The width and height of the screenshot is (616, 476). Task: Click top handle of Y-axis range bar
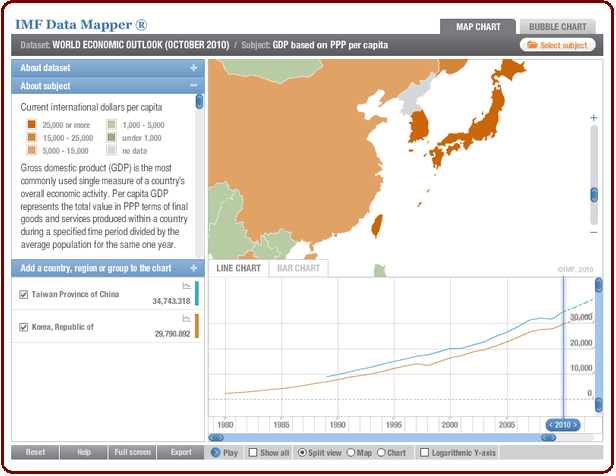point(598,285)
